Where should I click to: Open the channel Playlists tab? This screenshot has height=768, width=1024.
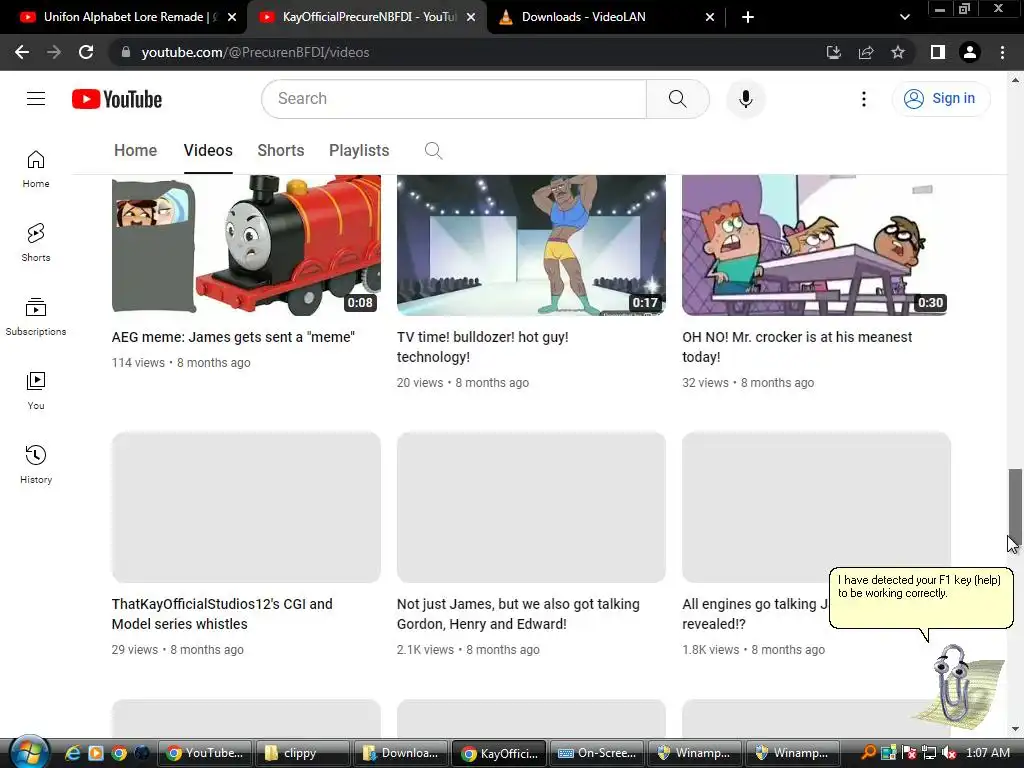coord(359,150)
